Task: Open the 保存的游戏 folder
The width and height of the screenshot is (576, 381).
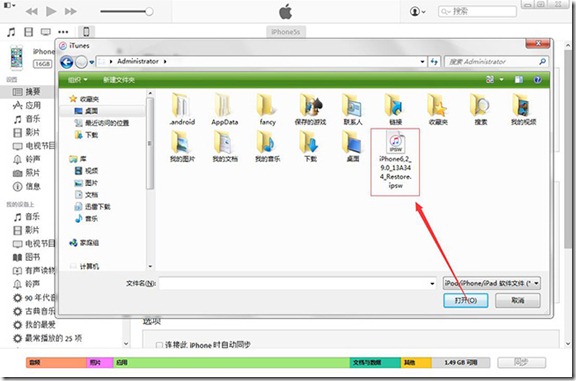Action: (310, 109)
